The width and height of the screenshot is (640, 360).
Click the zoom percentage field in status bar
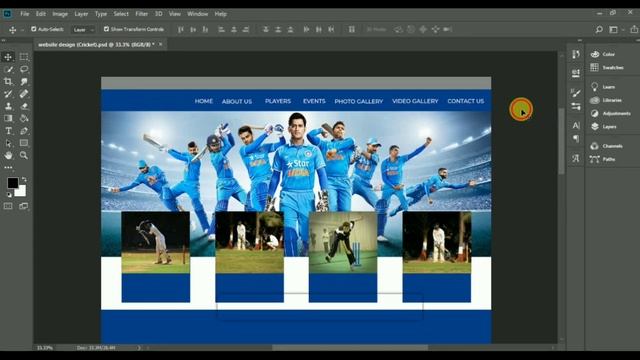(x=45, y=348)
